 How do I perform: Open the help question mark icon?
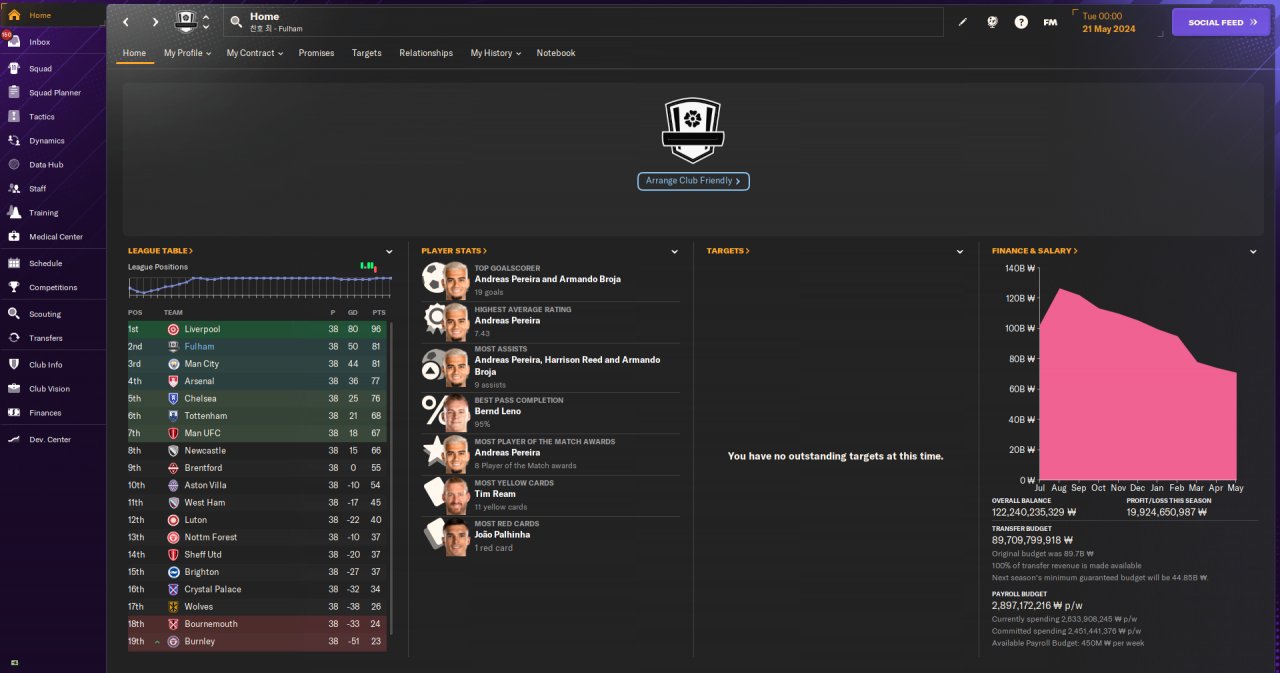[1021, 22]
